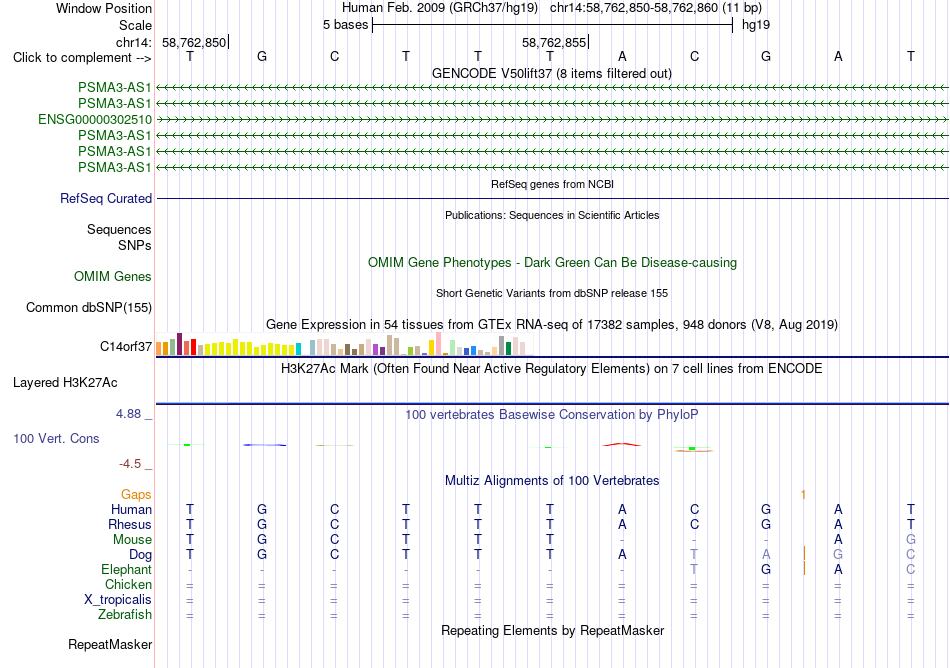
Task: Click the cyan GTEx expression bar
Action: tap(298, 349)
